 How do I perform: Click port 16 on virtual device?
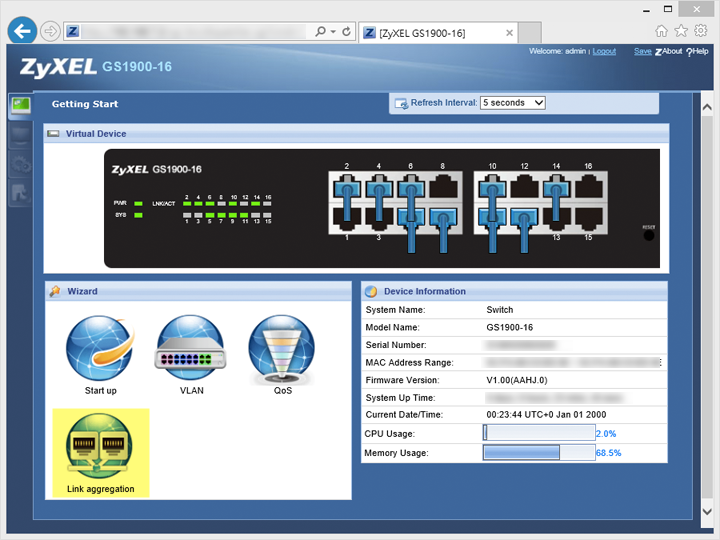click(588, 188)
